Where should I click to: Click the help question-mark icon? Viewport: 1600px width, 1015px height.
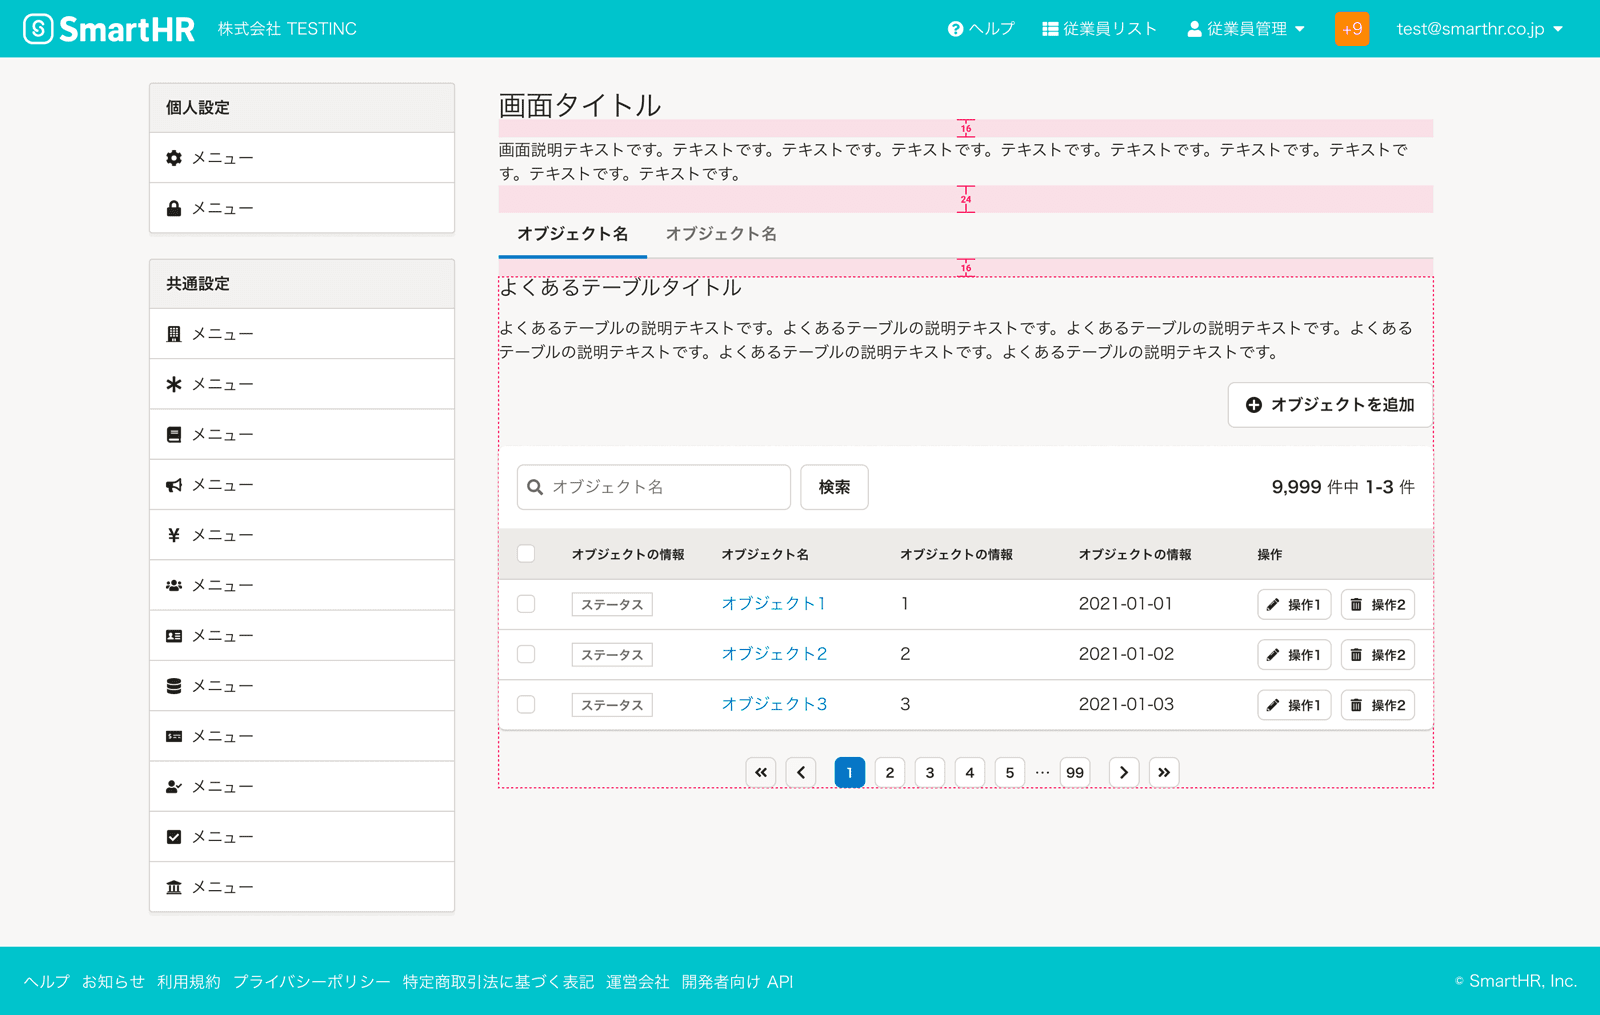(x=952, y=28)
